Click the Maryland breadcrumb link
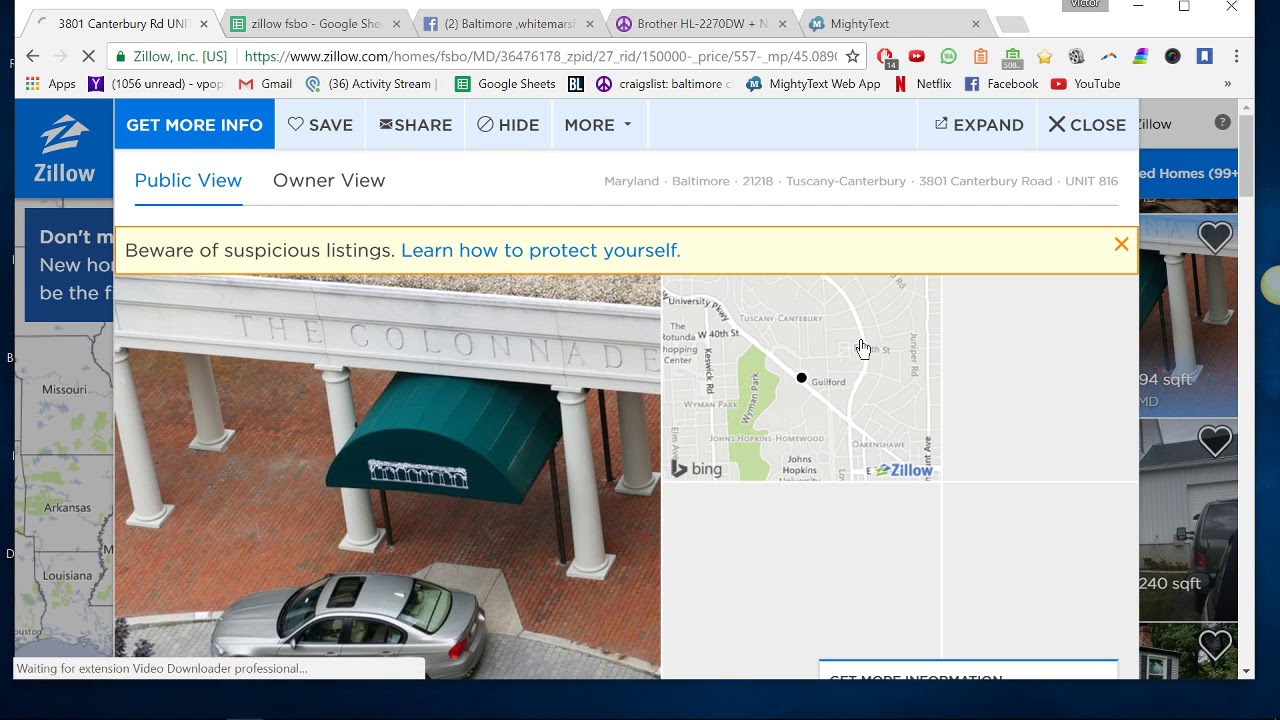This screenshot has width=1280, height=720. coord(631,181)
